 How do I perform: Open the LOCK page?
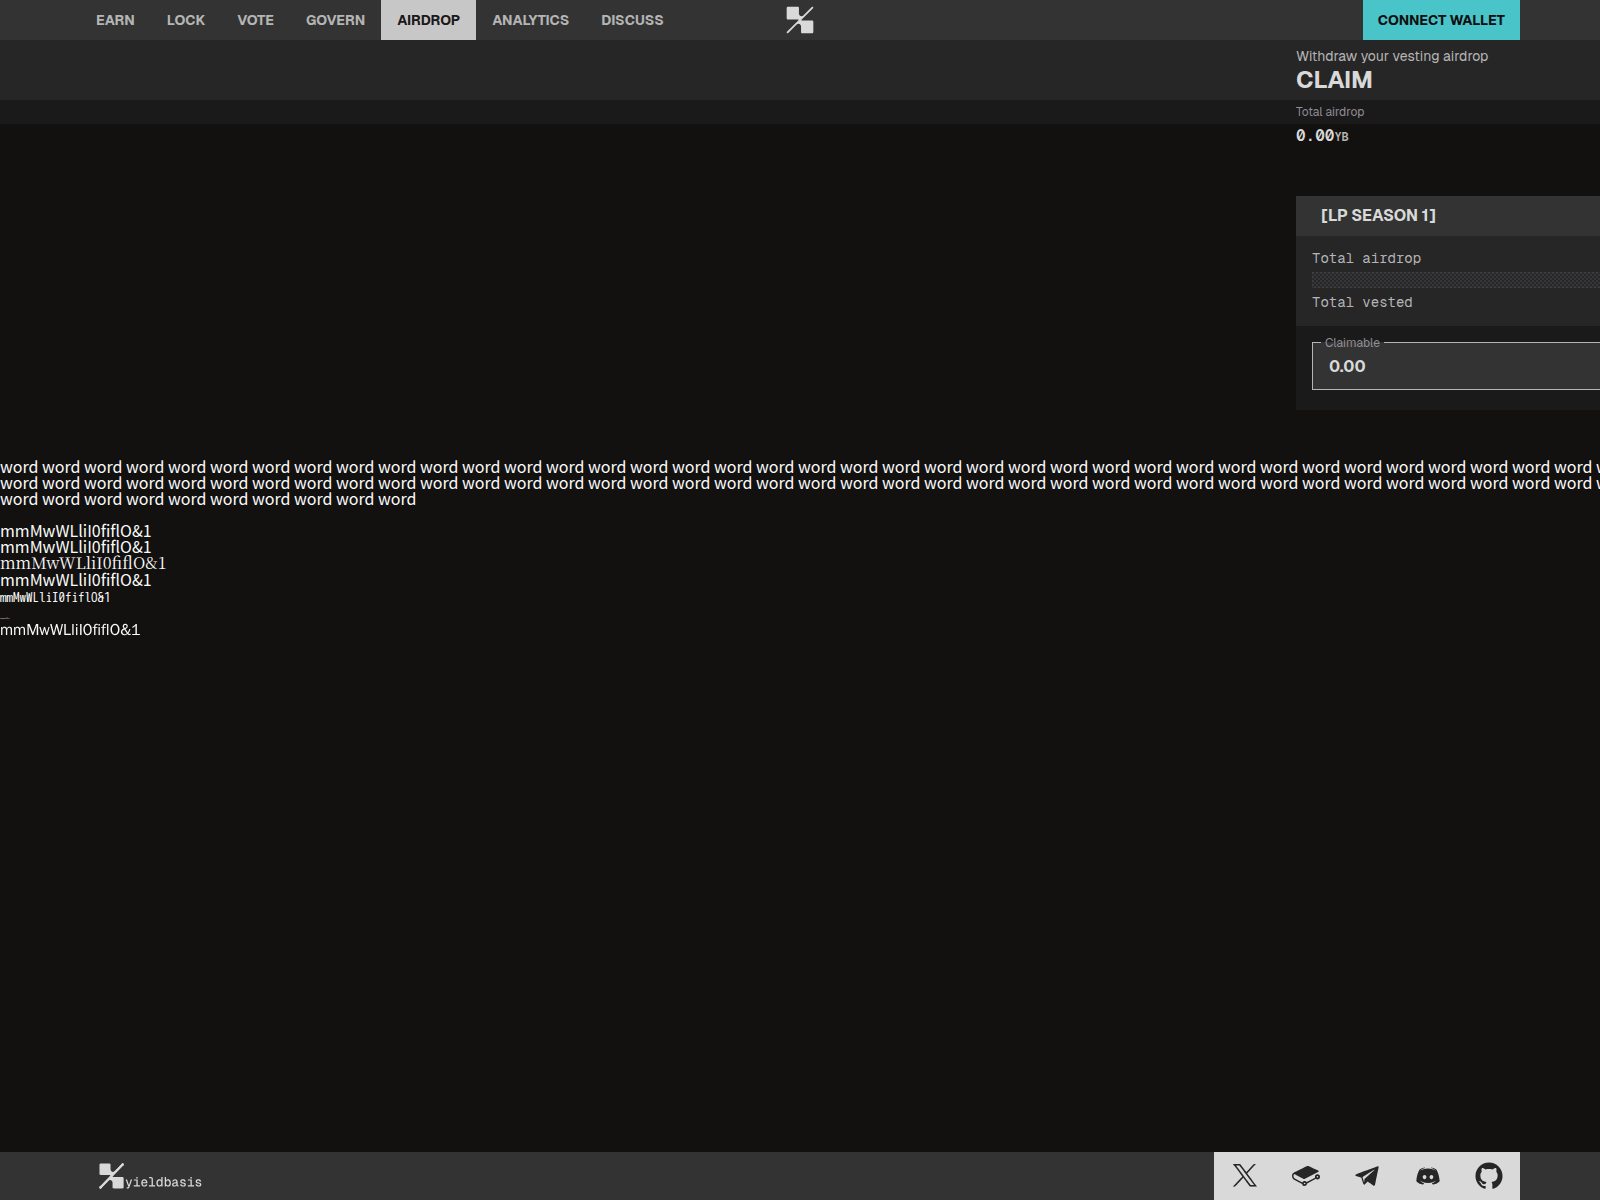point(185,20)
